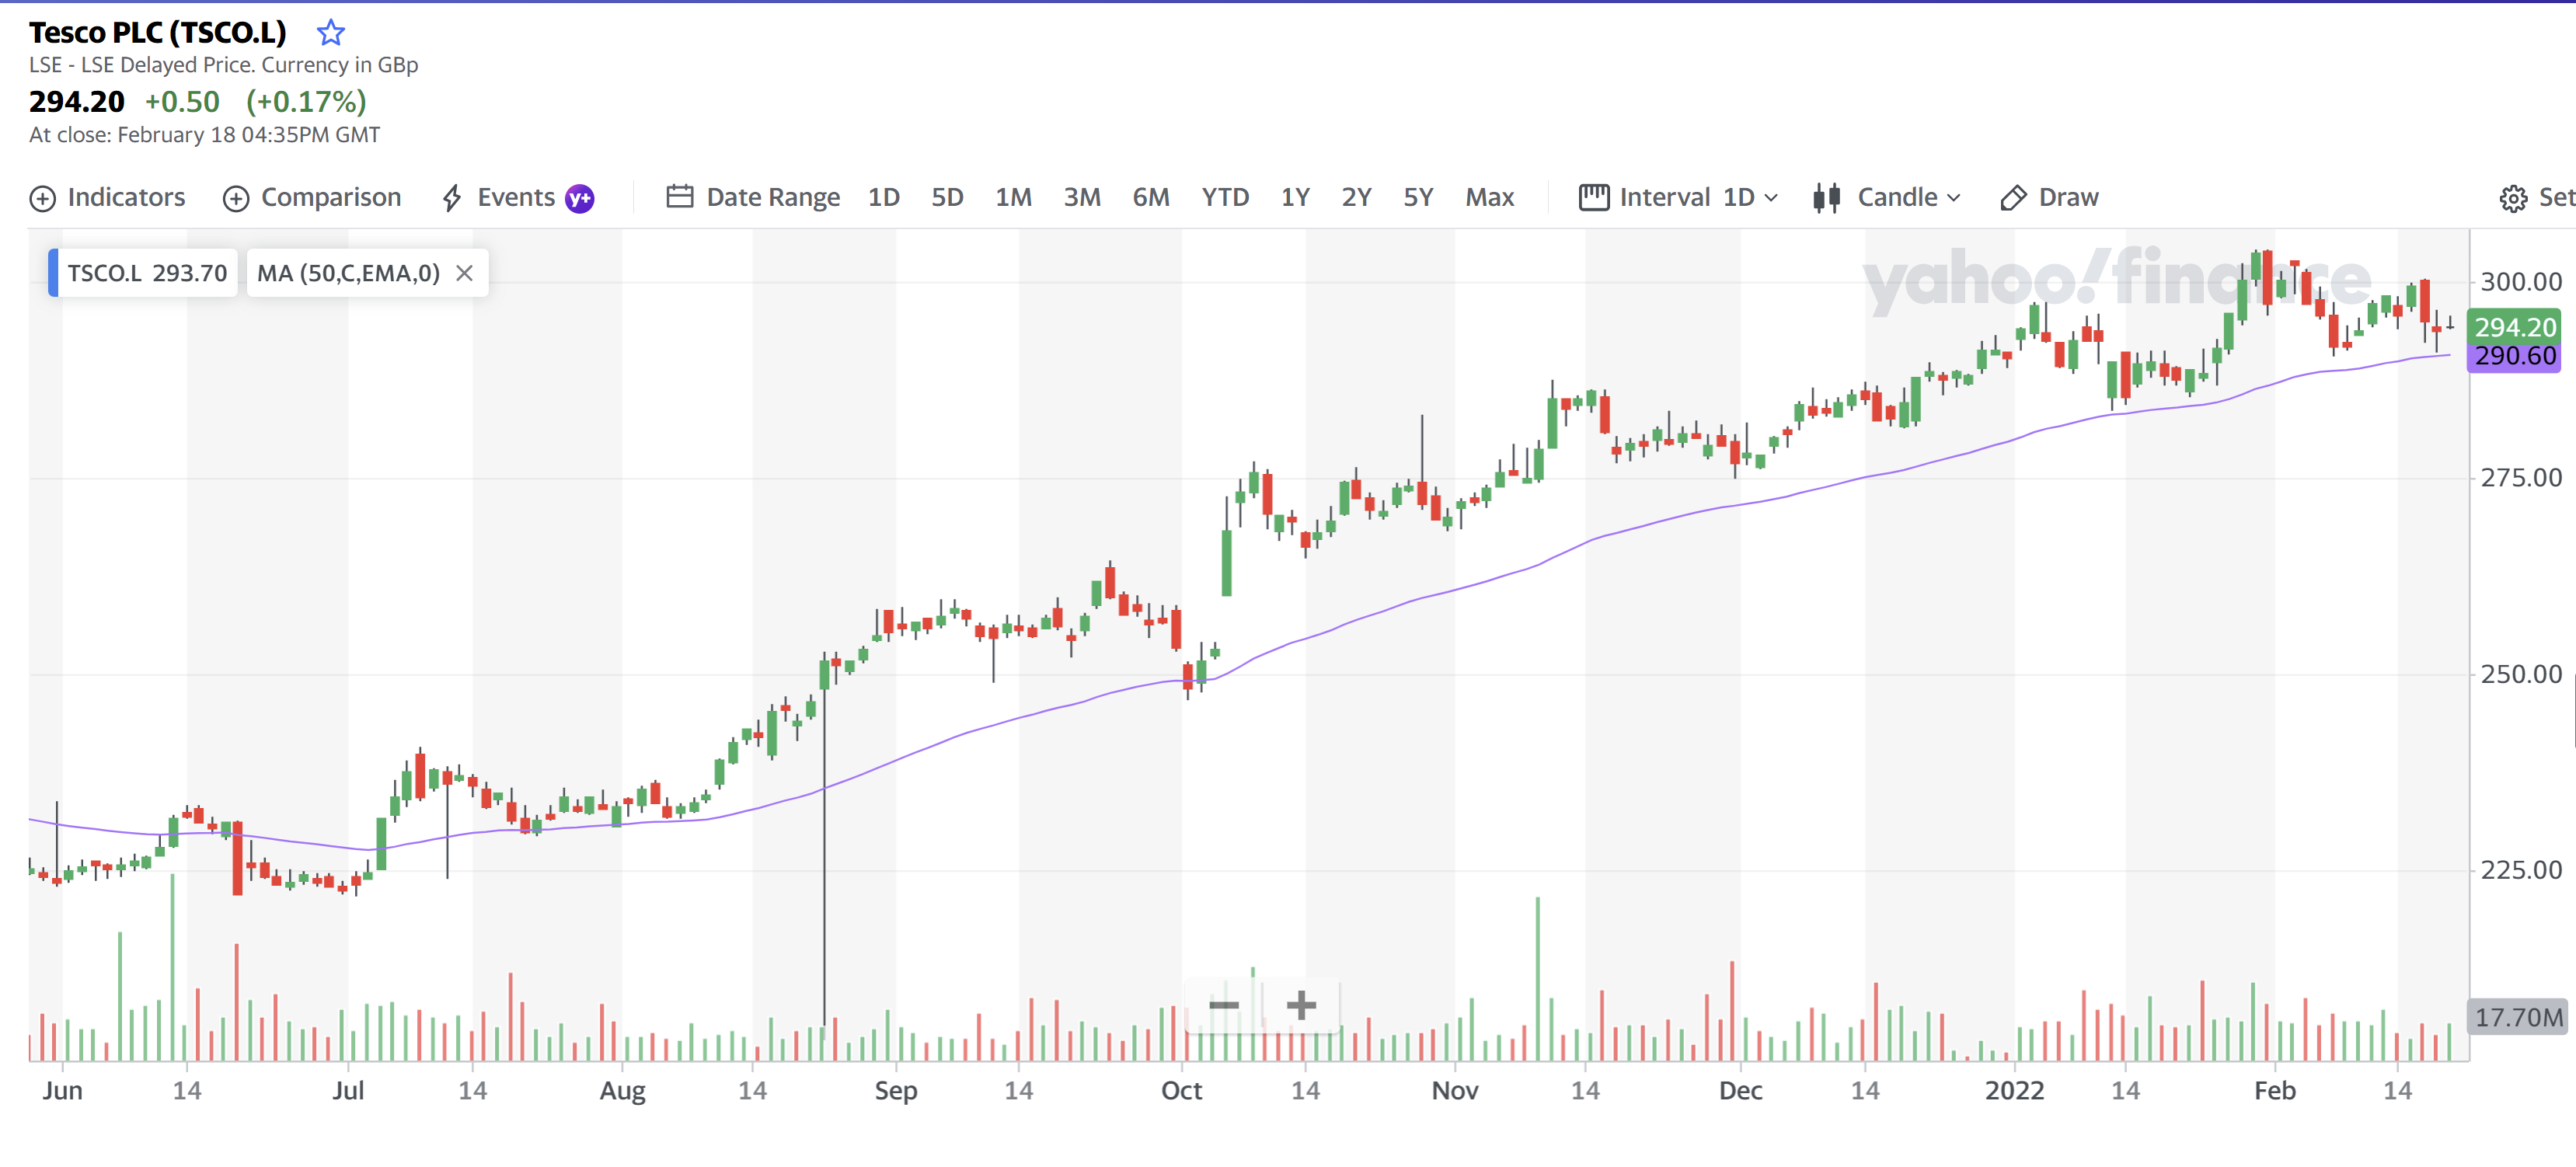Click the Tesco PLC (TSCO.L) heading
Screen dimensions: 2576x1167
pyautogui.click(x=158, y=33)
